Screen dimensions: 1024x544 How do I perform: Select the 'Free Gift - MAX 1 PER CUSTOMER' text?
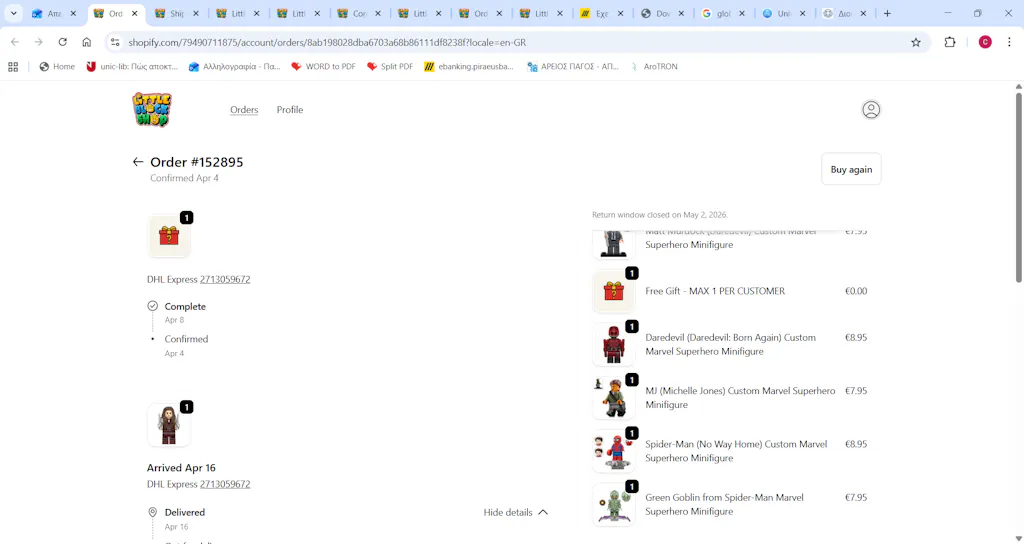coord(715,291)
